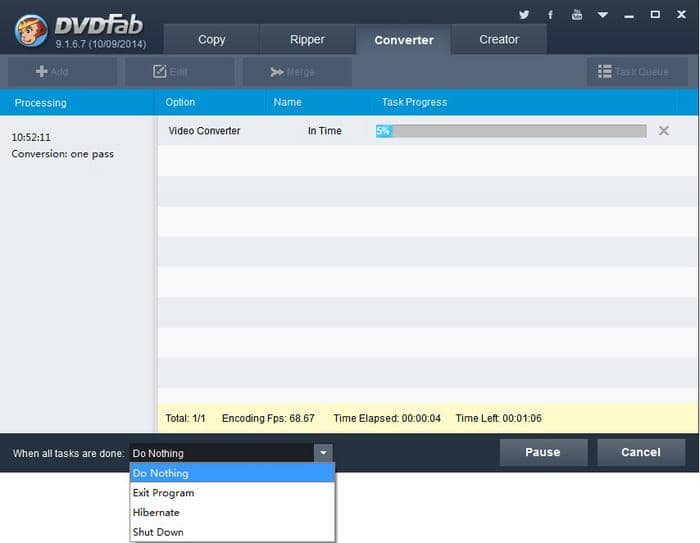700x543 pixels.
Task: Click the version 9.1.6.7 label
Action: [101, 44]
